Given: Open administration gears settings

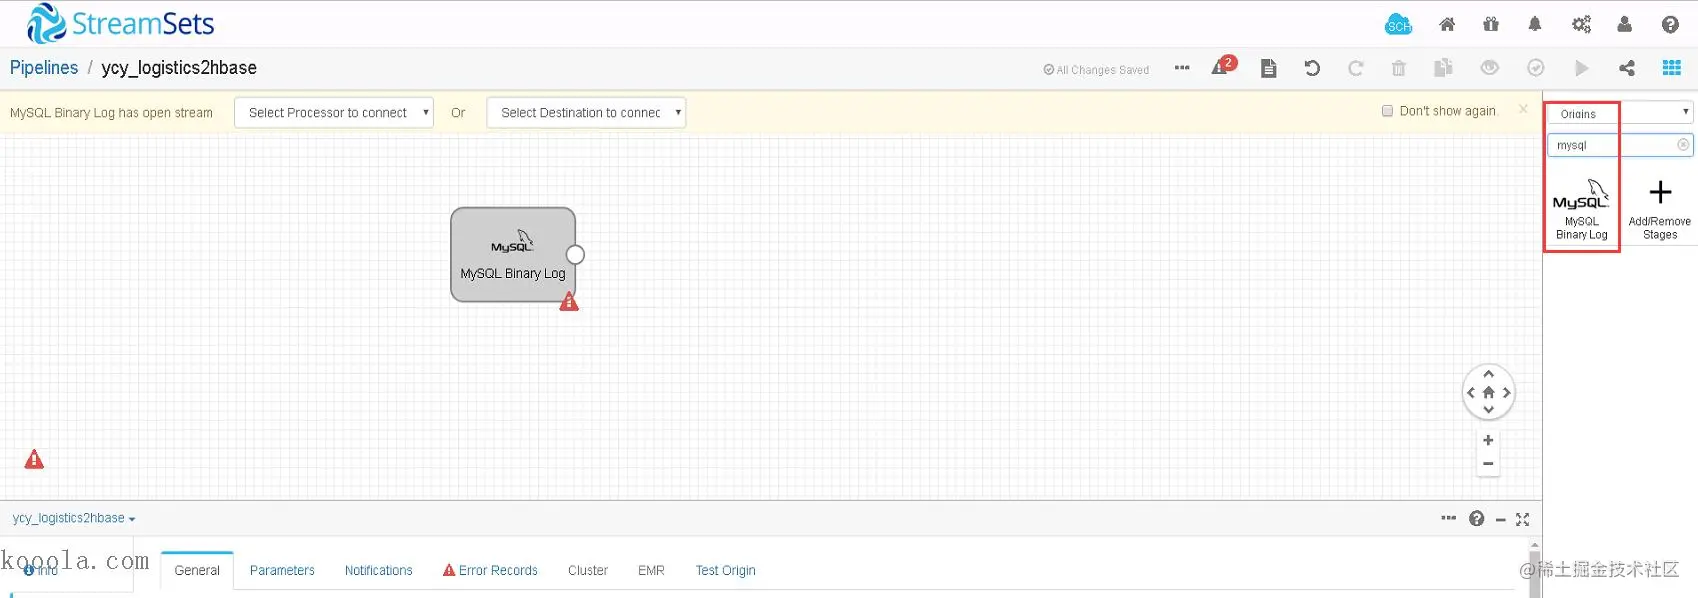Looking at the screenshot, I should pos(1581,25).
